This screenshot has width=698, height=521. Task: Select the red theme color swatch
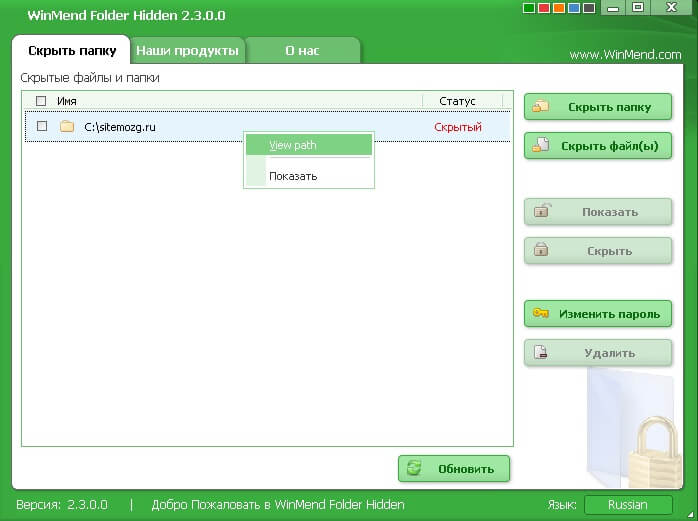tap(544, 8)
